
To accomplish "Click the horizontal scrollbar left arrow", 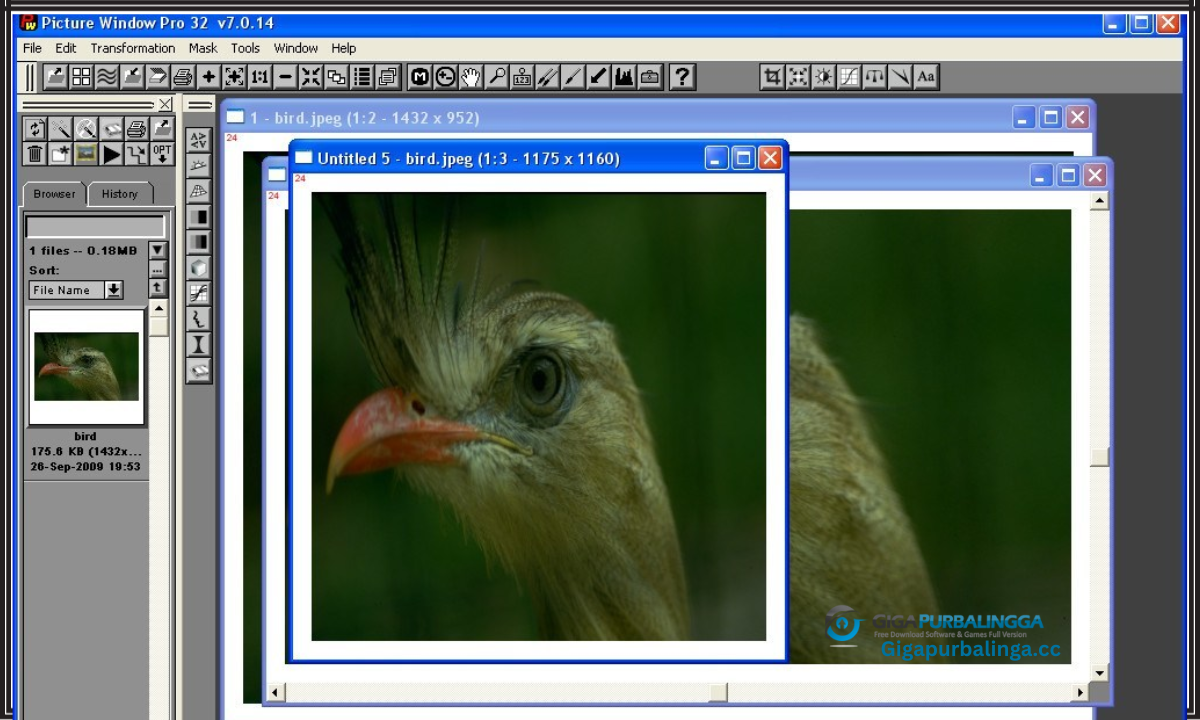I will click(x=276, y=692).
